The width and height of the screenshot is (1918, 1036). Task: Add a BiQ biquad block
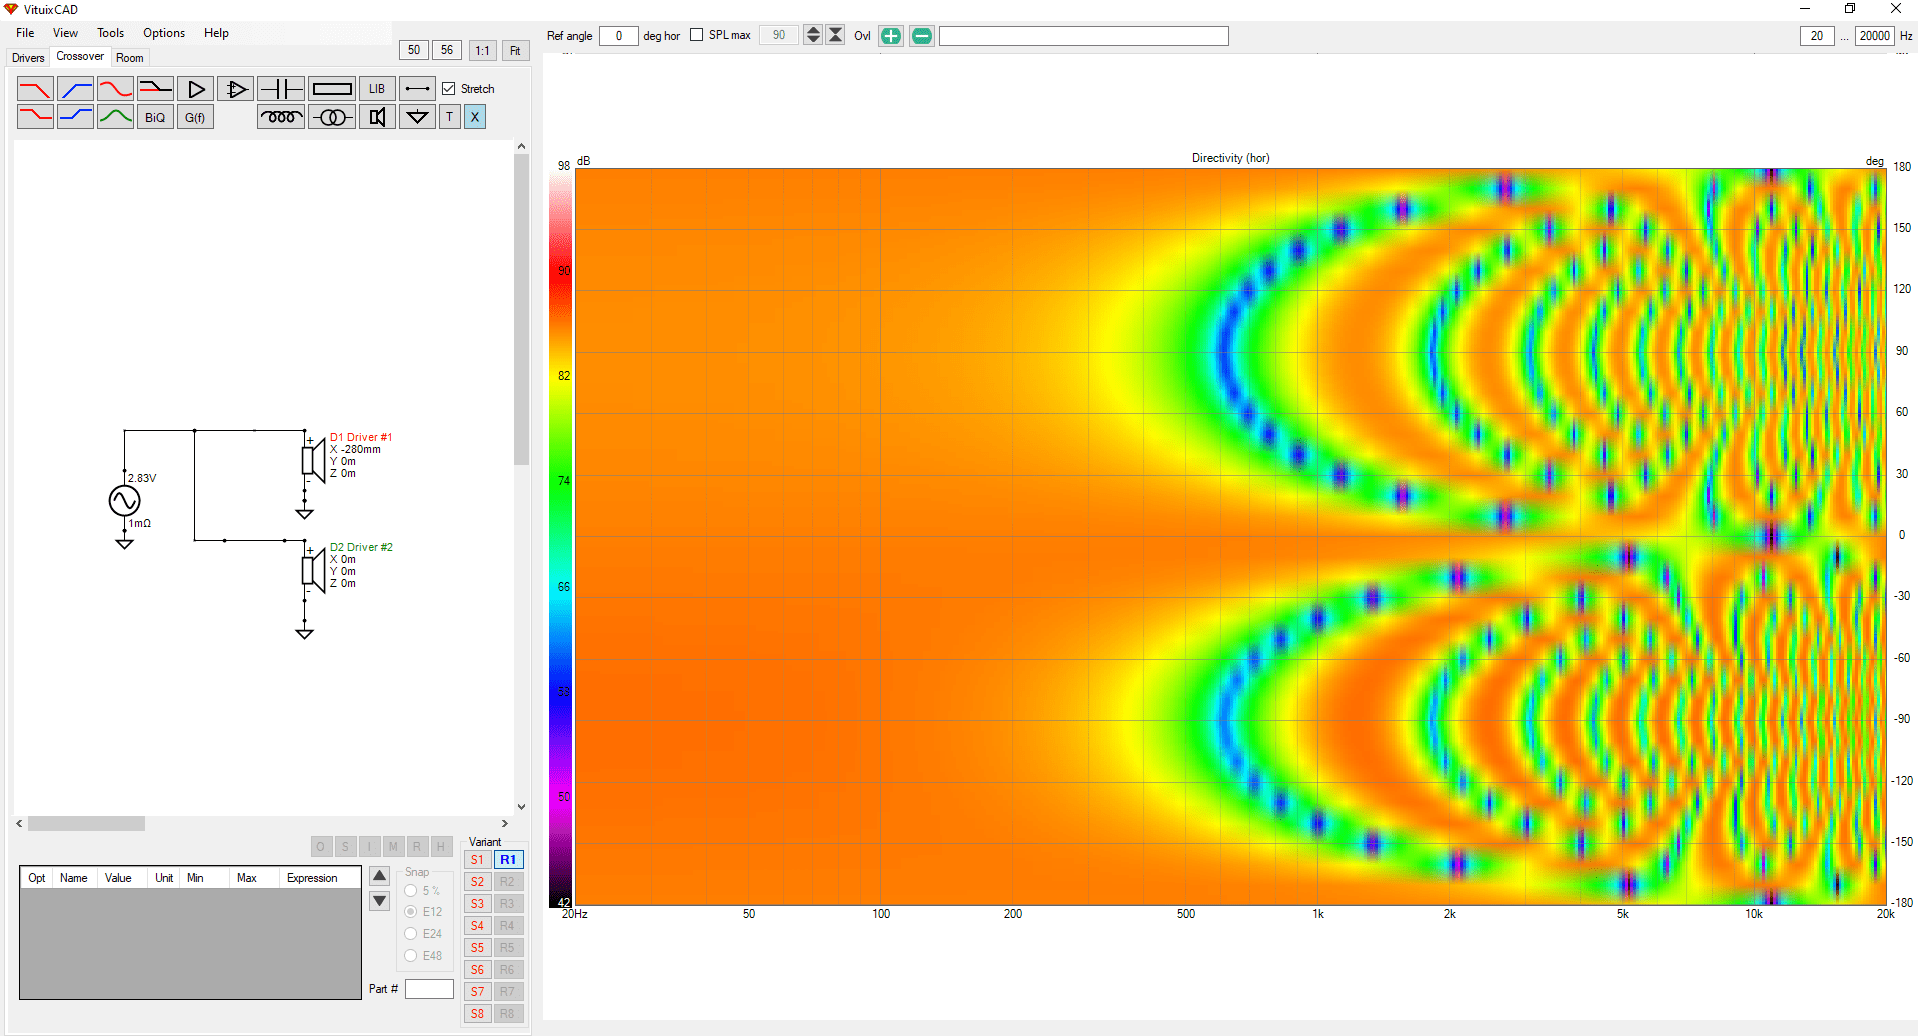[x=155, y=117]
